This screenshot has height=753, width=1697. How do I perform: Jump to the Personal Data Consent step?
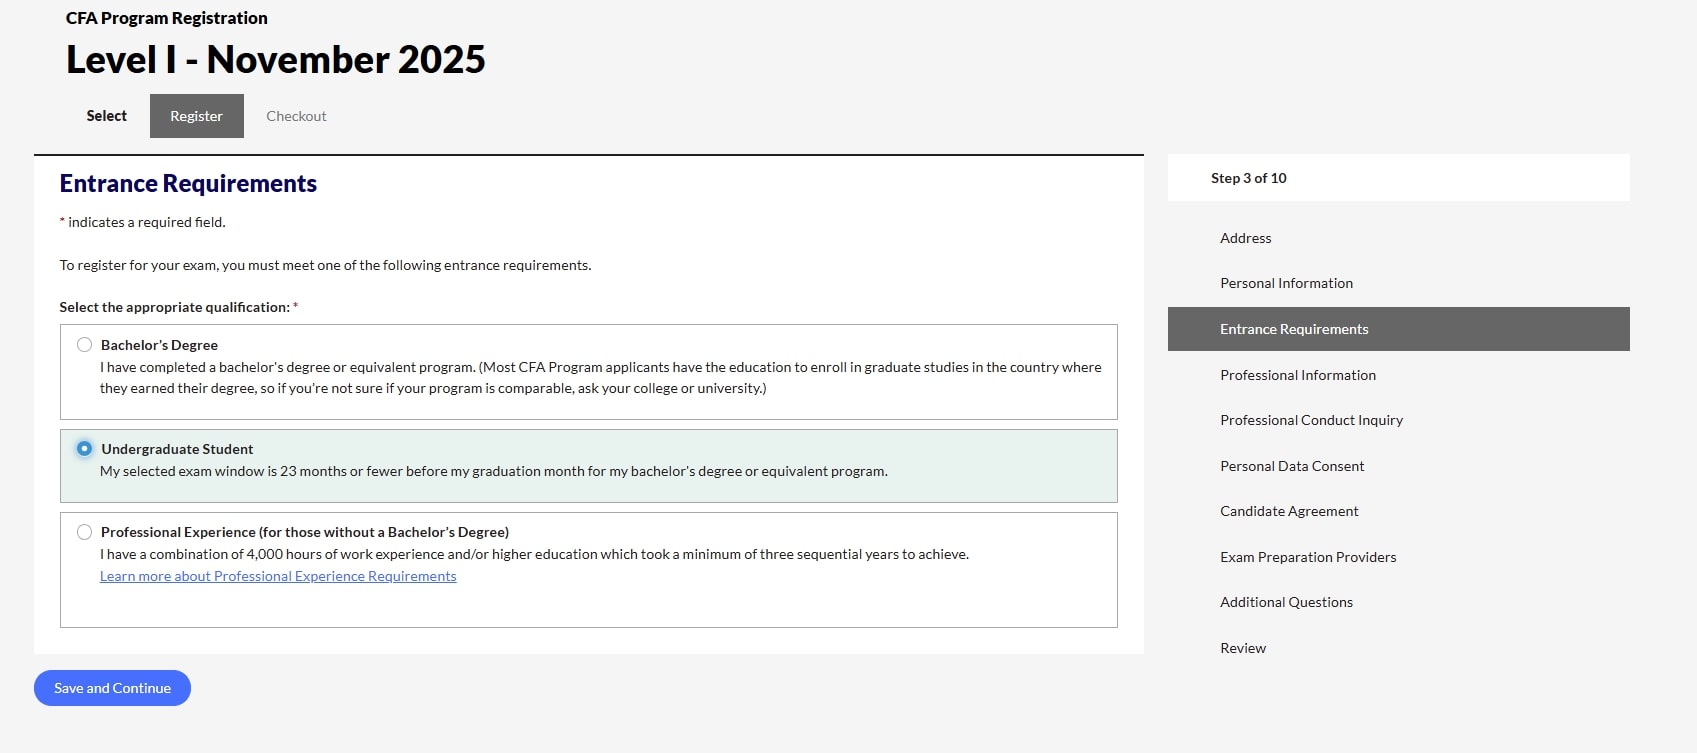click(1292, 466)
